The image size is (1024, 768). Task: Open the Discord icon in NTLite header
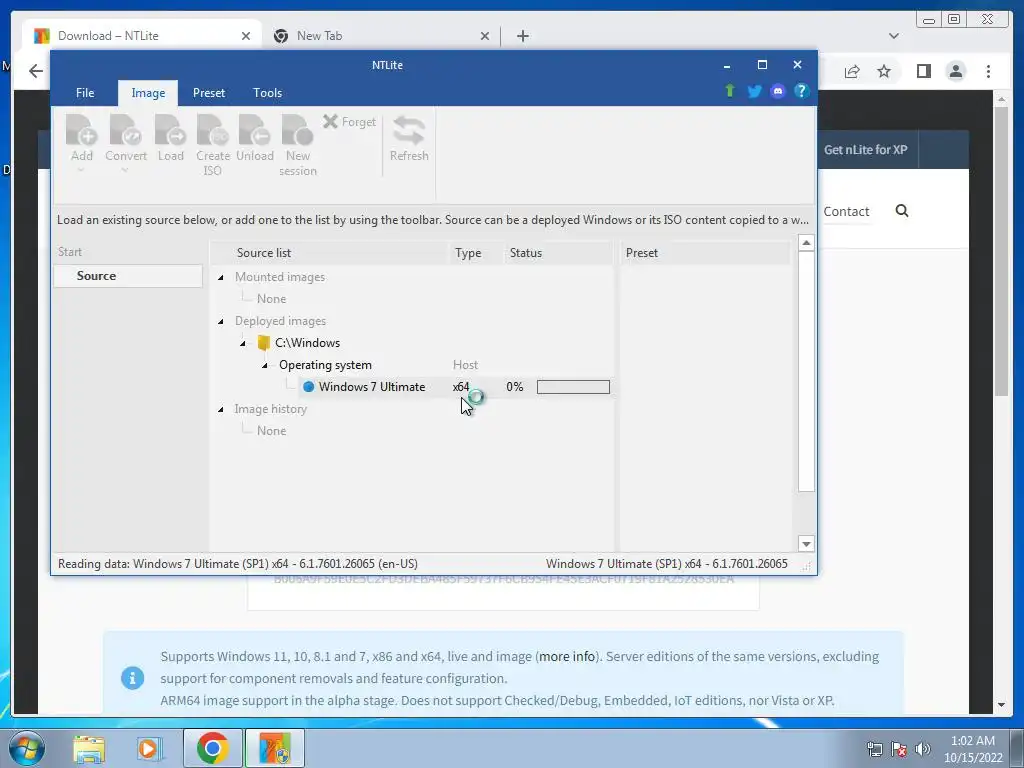point(778,91)
